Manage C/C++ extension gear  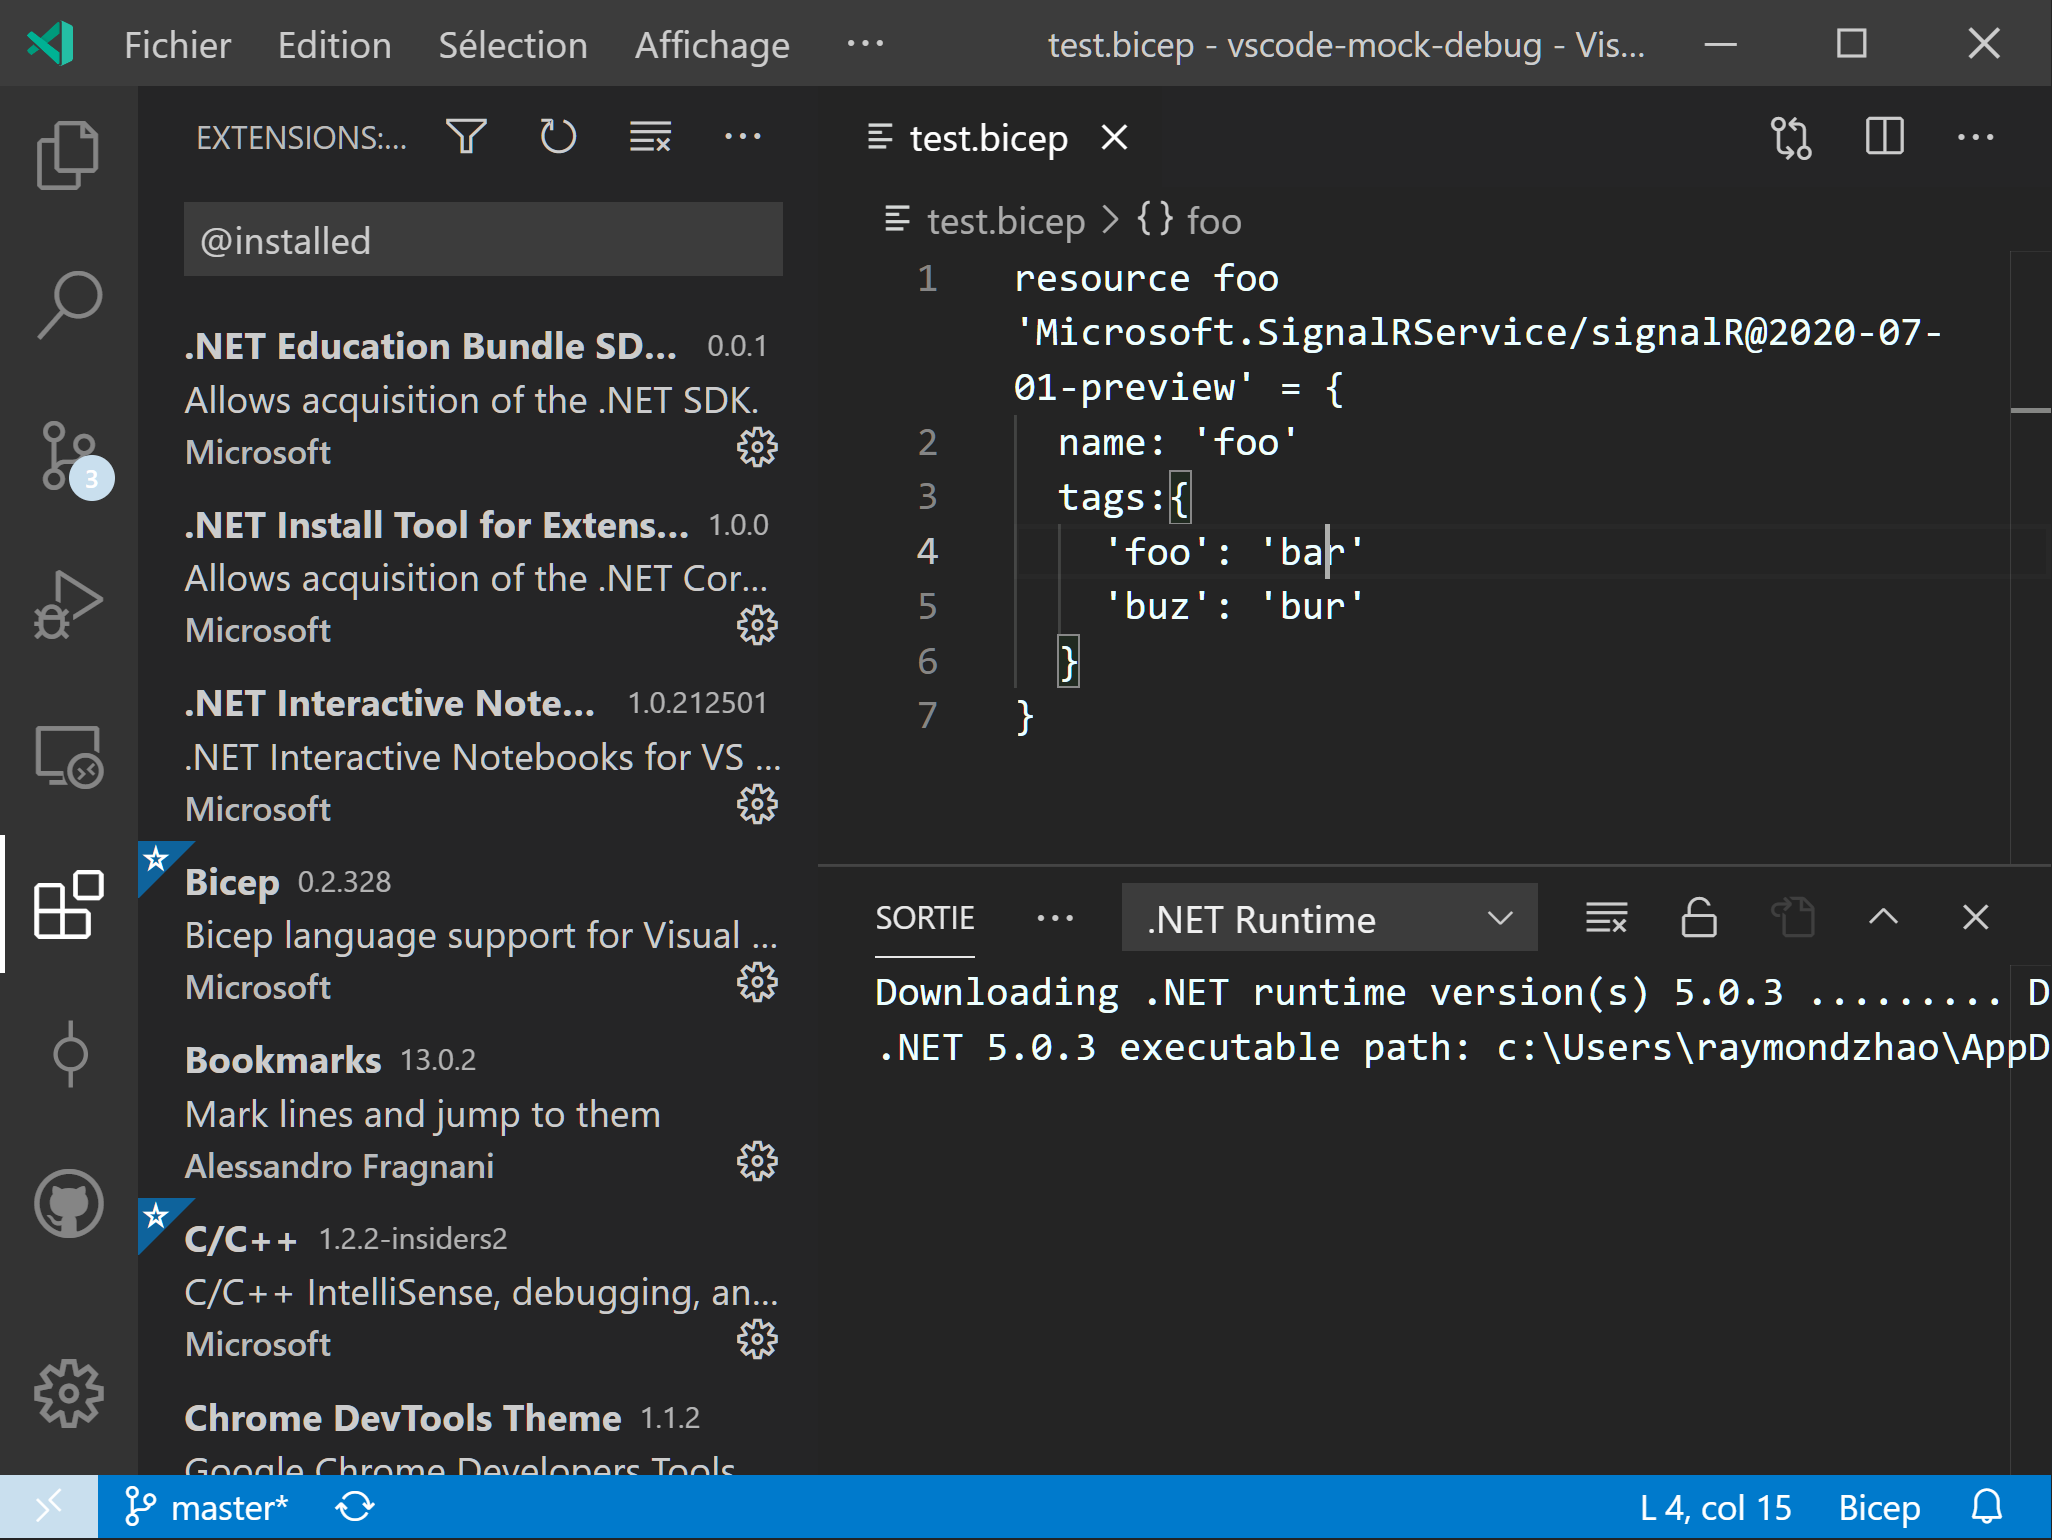tap(757, 1340)
